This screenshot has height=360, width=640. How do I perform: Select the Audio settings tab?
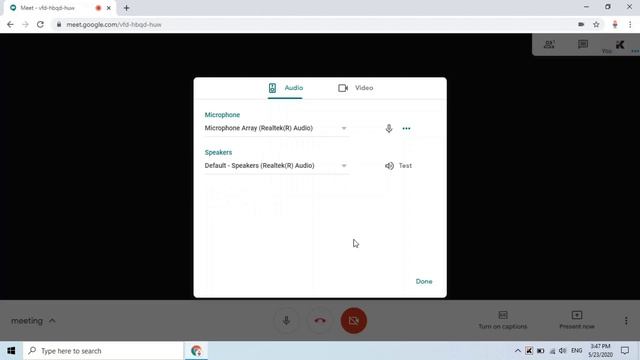tap(285, 88)
